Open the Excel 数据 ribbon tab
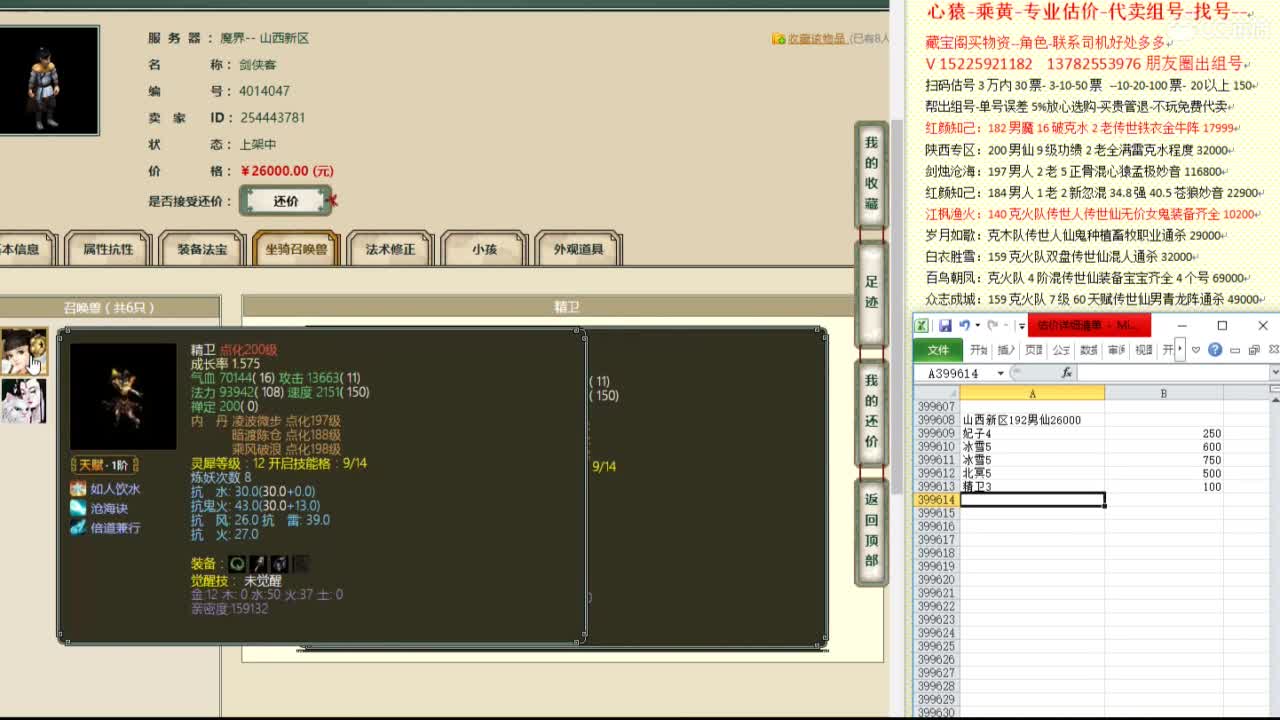The height and width of the screenshot is (720, 1280). click(x=1090, y=350)
